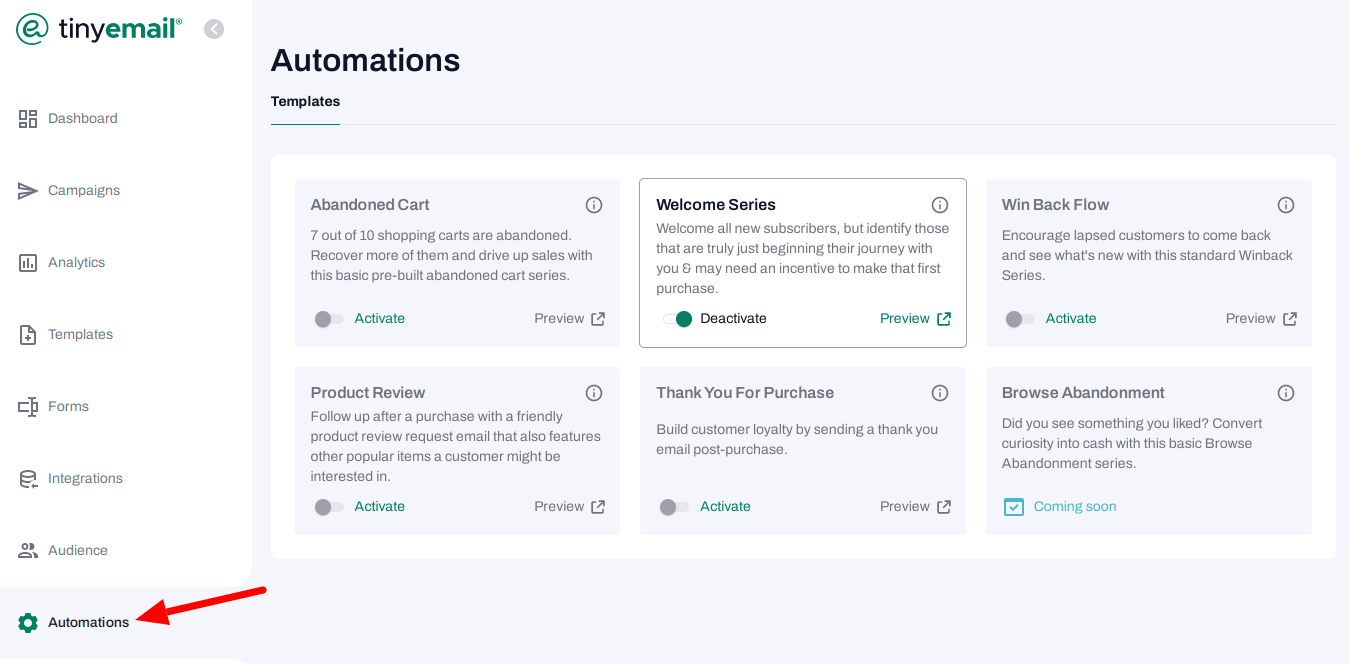Click the Automations gear icon

point(28,622)
